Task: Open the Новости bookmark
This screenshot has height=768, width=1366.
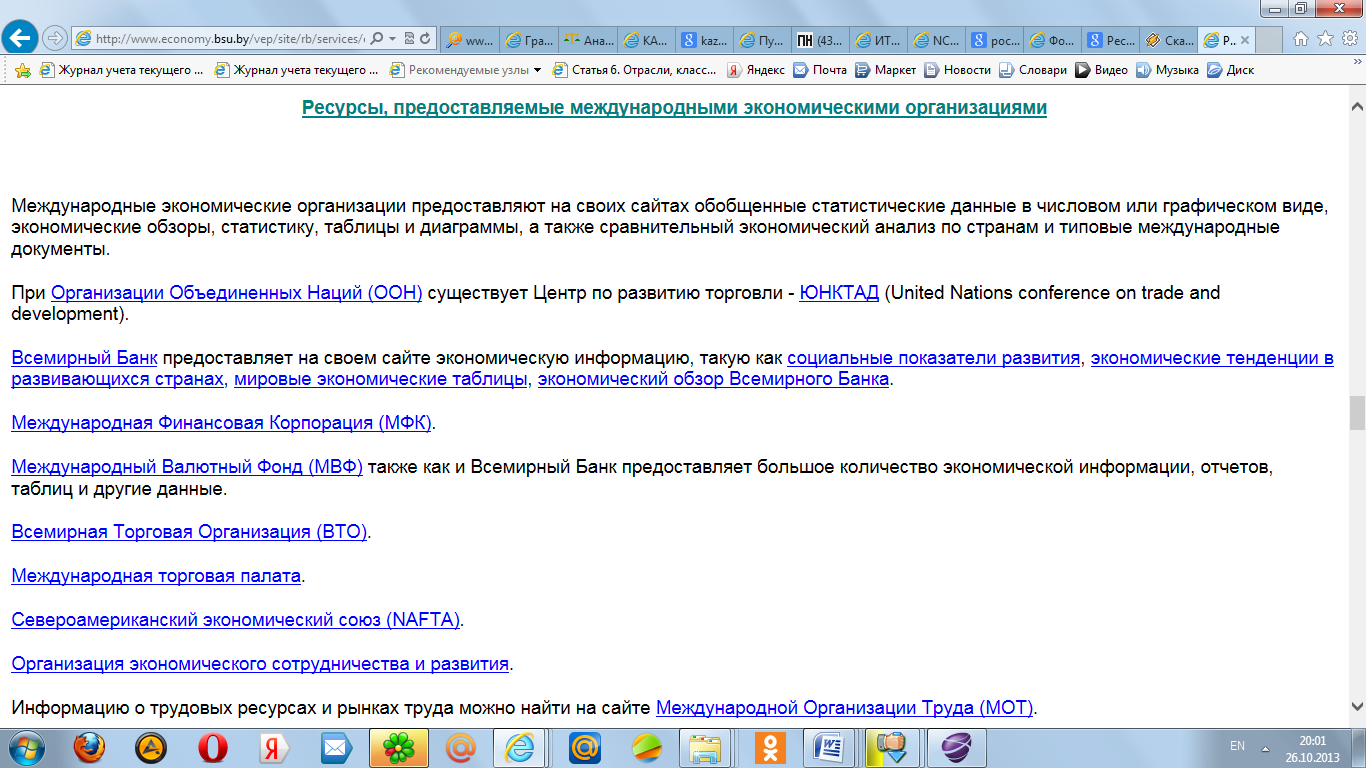Action: pyautogui.click(x=957, y=70)
